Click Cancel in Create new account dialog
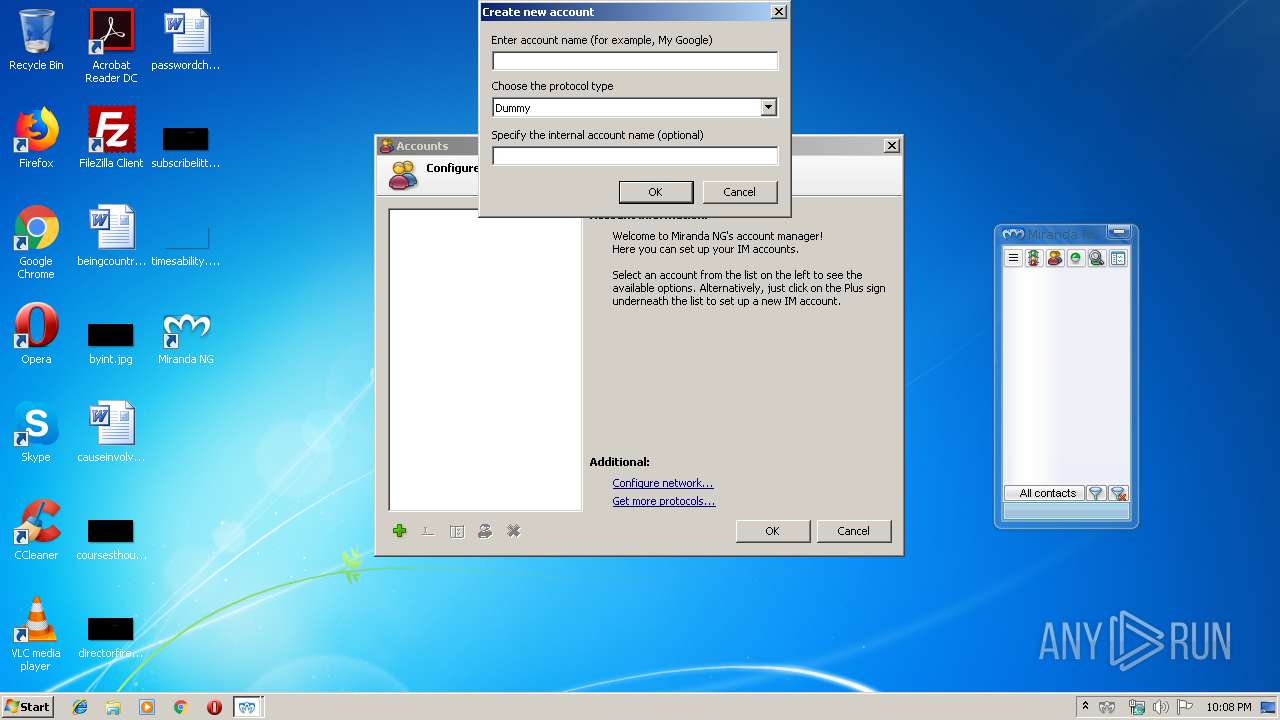The width and height of the screenshot is (1280, 720). point(740,192)
